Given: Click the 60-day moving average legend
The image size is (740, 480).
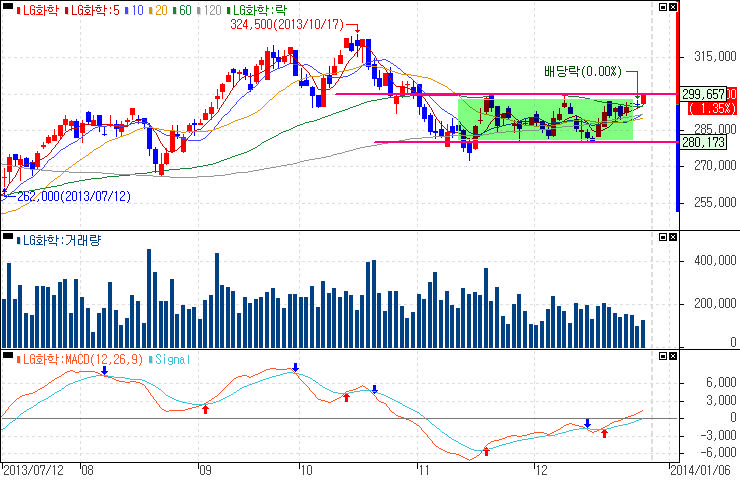Looking at the screenshot, I should point(185,8).
